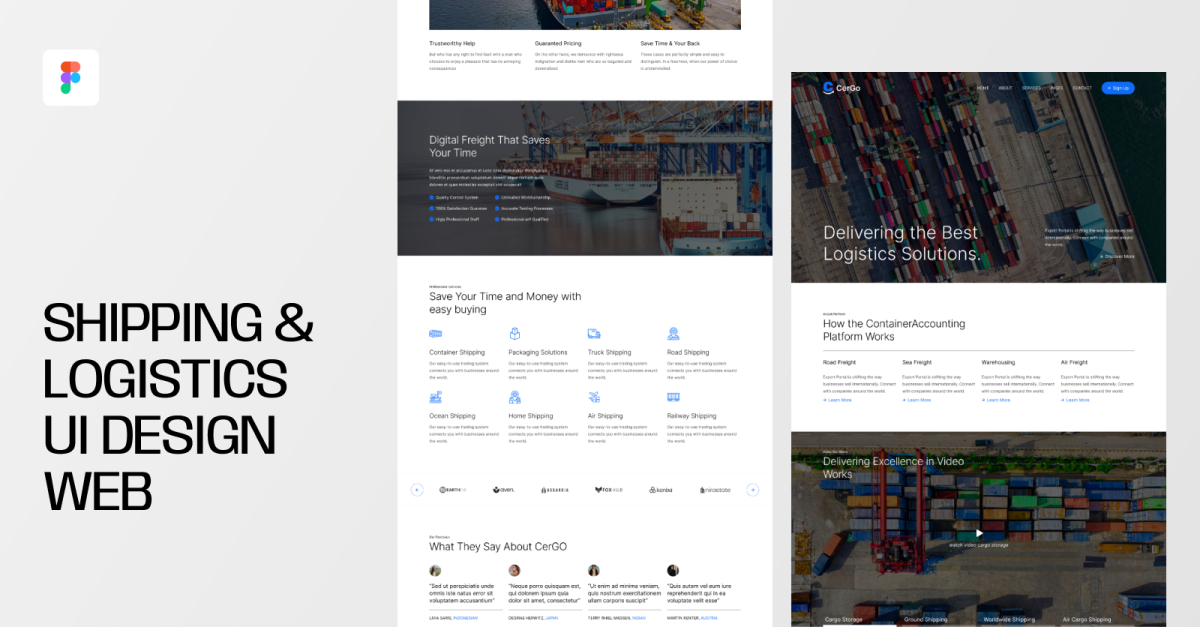
Task: Advance brand logo carousel with right arrow
Action: pyautogui.click(x=753, y=490)
